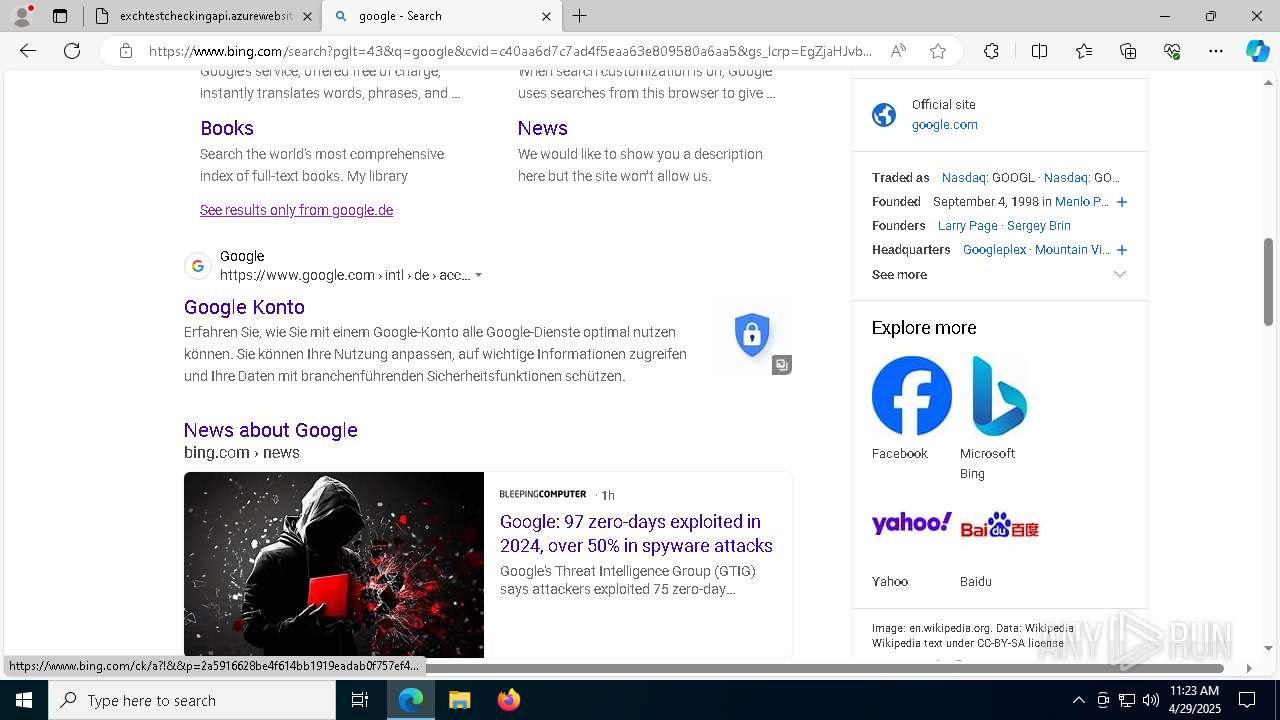Image resolution: width=1280 pixels, height=720 pixels.
Task: Open the Googleplex headquarters link
Action: pos(995,250)
